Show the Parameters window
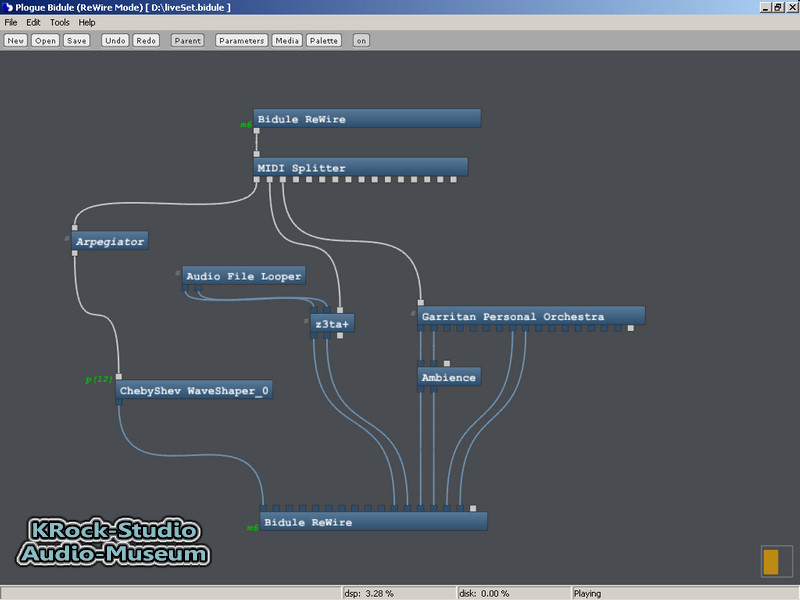Viewport: 800px width, 600px height. coord(242,41)
